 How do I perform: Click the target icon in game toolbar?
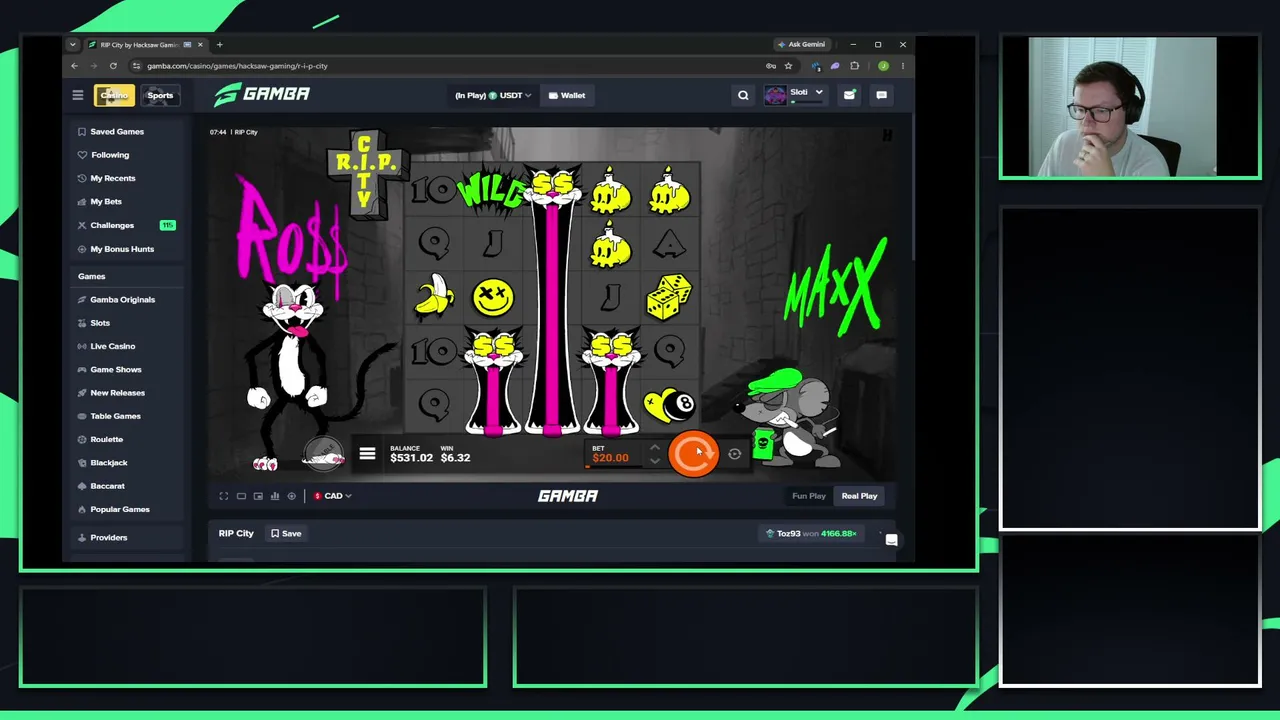click(292, 496)
